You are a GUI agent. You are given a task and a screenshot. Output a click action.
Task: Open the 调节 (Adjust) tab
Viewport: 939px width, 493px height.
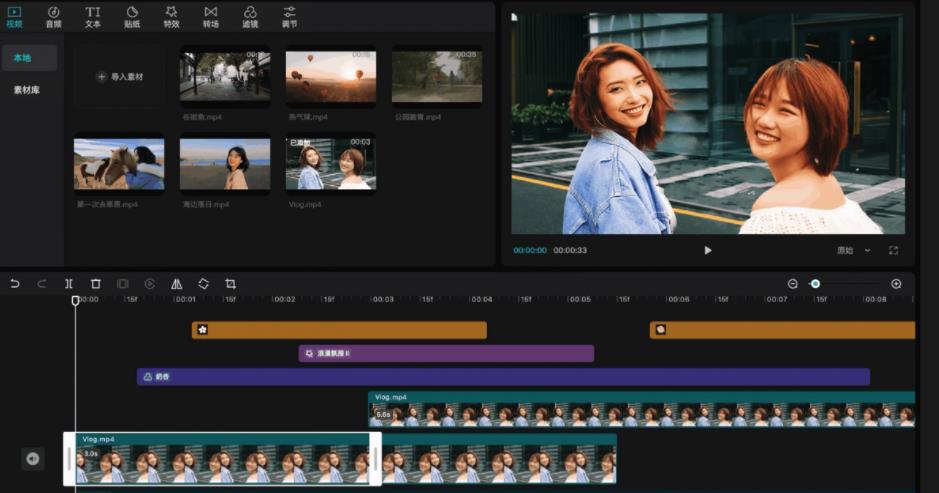tap(289, 17)
